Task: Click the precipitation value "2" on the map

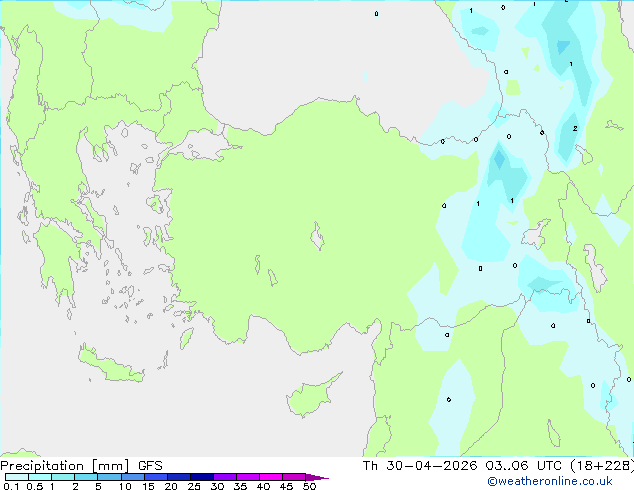Action: [x=575, y=129]
